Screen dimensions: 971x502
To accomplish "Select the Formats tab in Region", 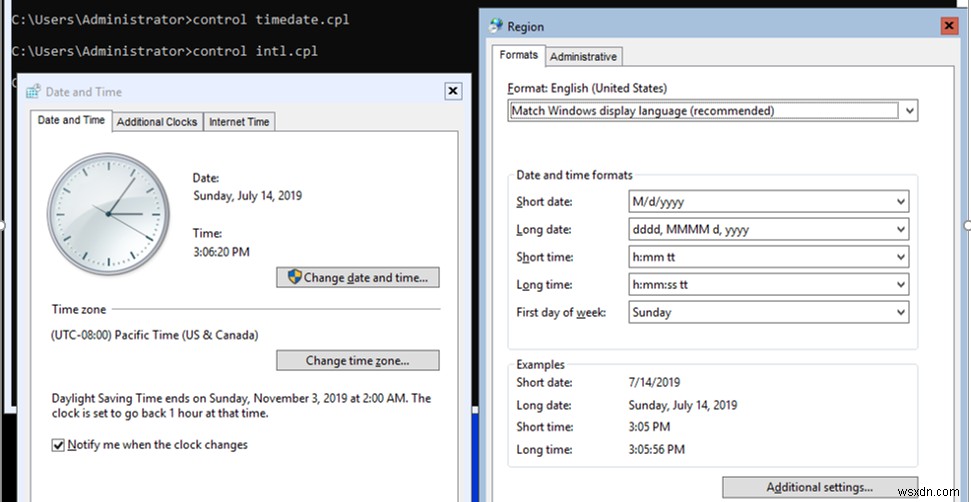I will point(519,55).
